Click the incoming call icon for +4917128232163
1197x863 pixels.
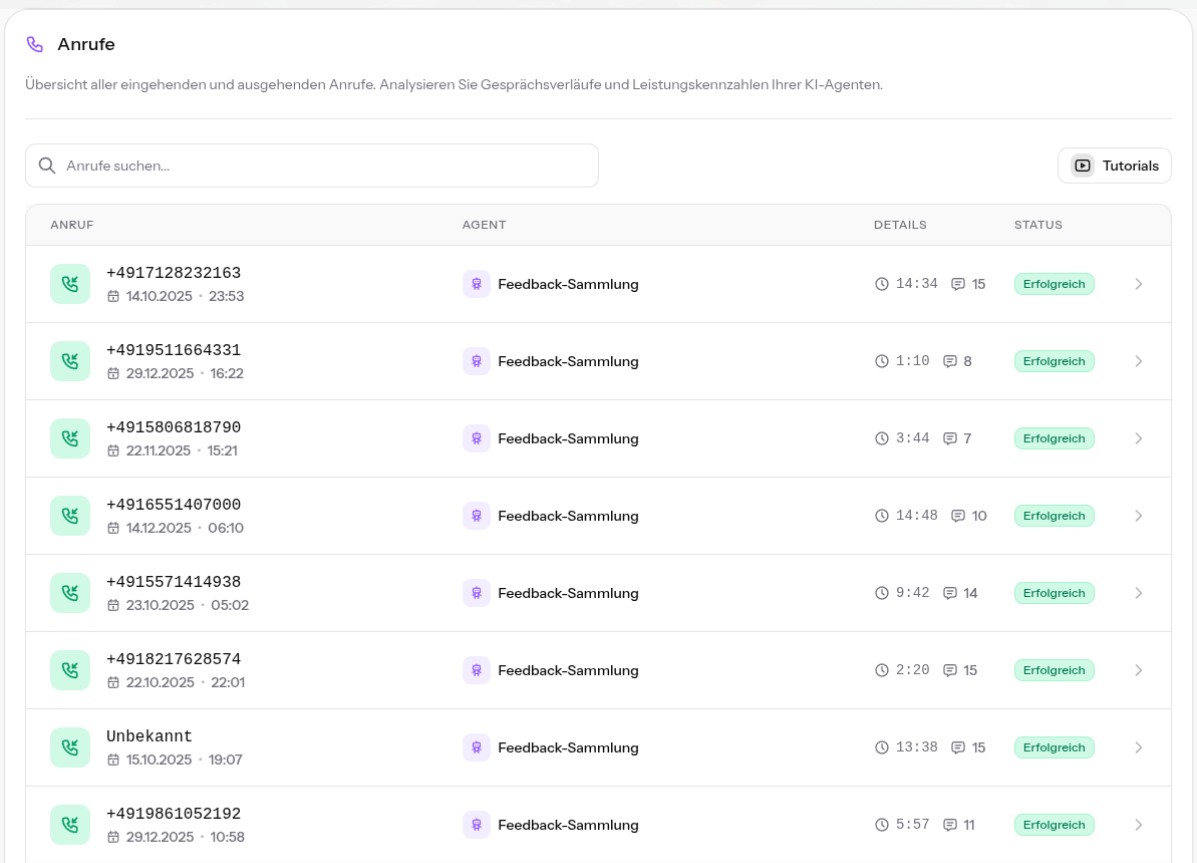pyautogui.click(x=70, y=284)
